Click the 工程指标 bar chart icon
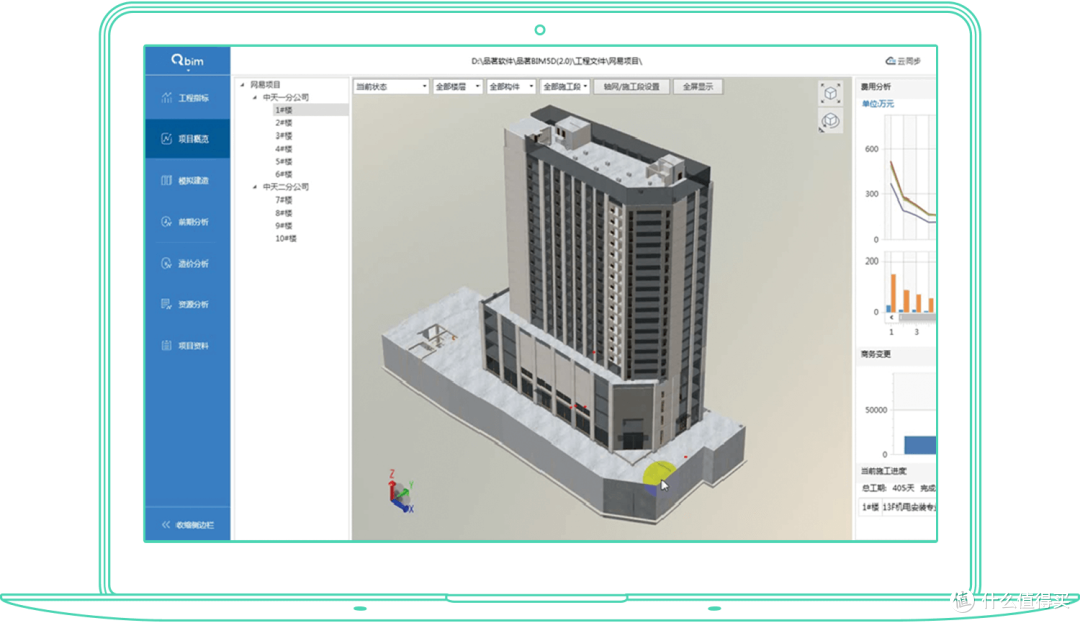 166,98
